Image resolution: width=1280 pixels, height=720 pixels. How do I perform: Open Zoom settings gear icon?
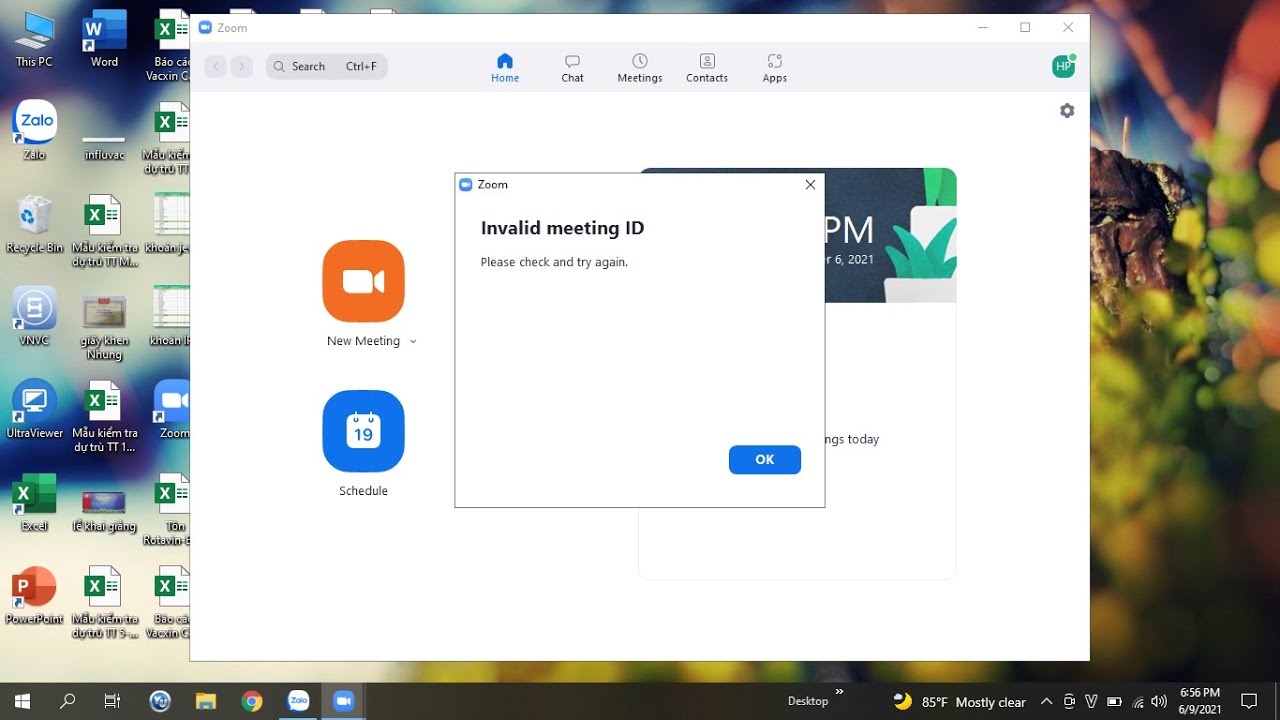(1067, 111)
